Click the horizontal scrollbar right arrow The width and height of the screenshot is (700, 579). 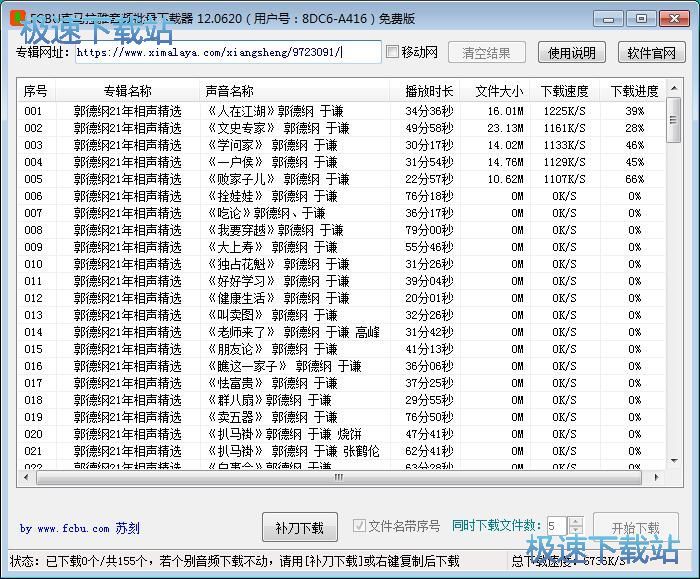[656, 477]
